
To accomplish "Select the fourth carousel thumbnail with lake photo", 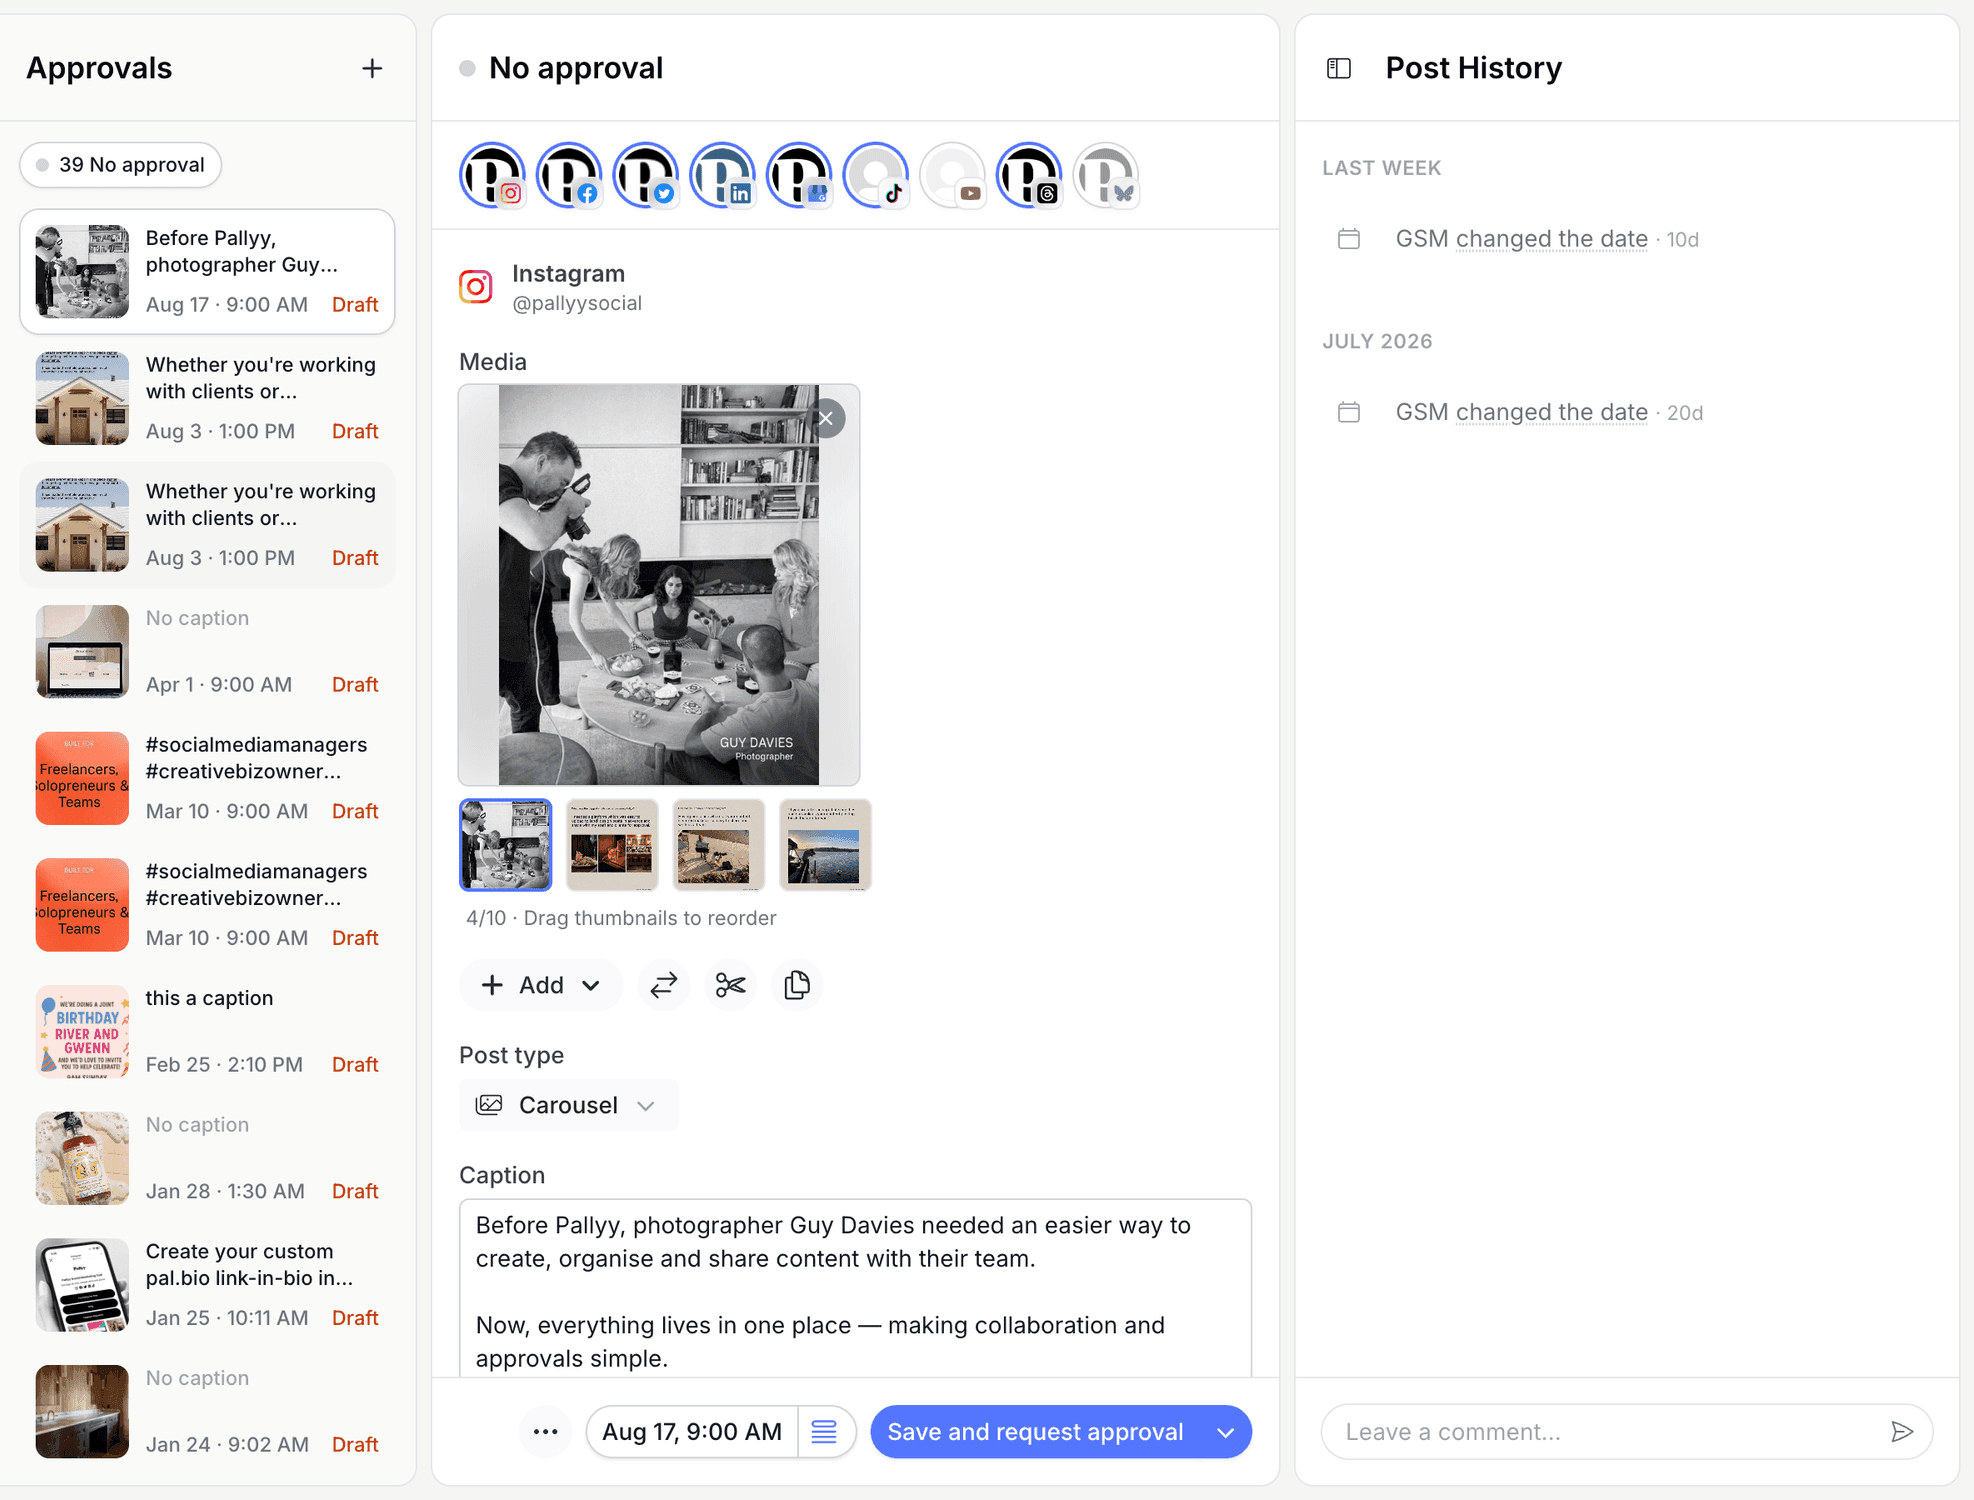I will (825, 845).
